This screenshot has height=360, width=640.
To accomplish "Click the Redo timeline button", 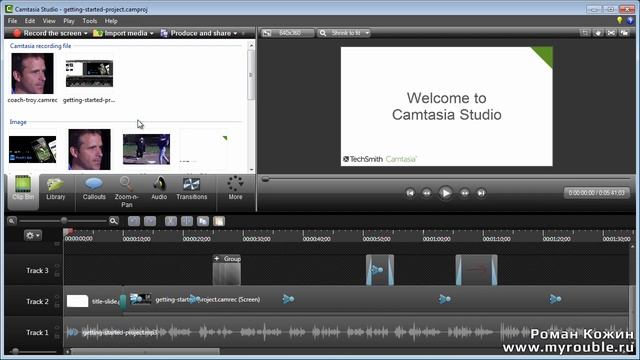I will point(150,221).
